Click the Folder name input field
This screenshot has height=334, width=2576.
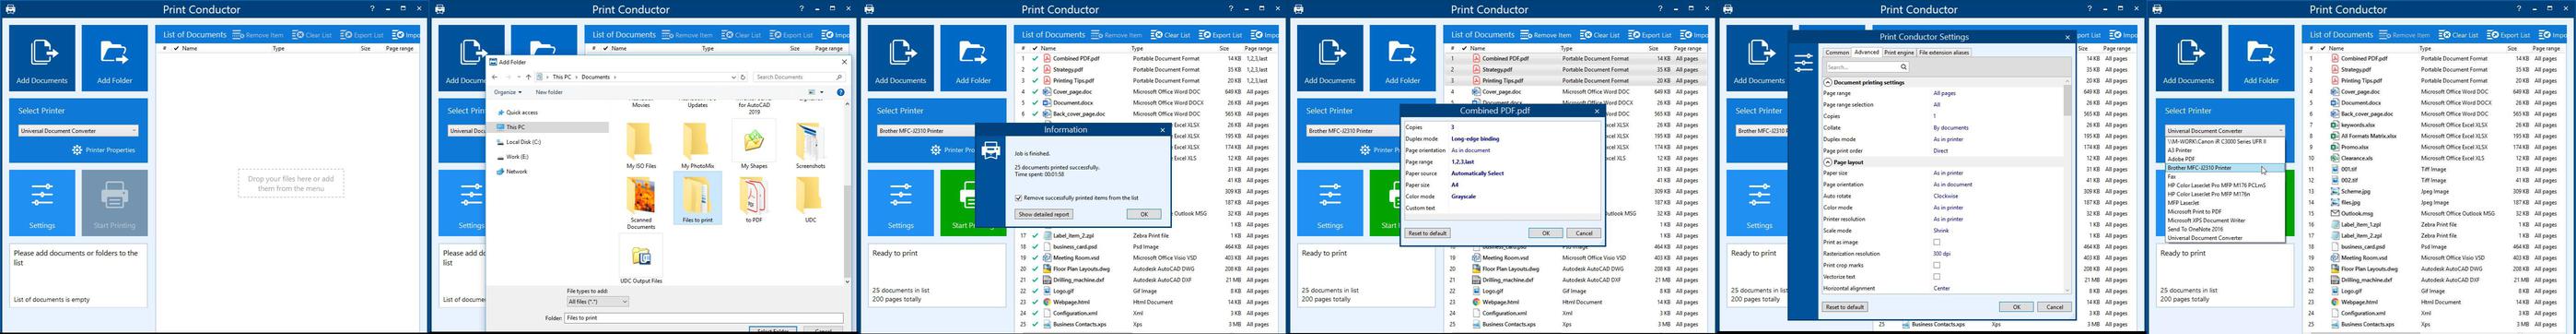click(705, 318)
